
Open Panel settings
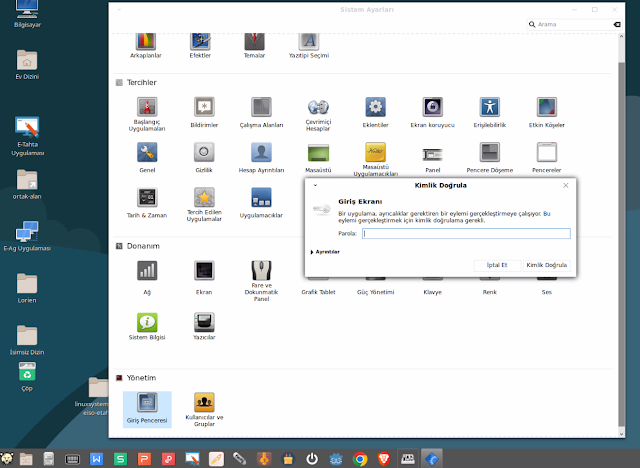[x=433, y=159]
